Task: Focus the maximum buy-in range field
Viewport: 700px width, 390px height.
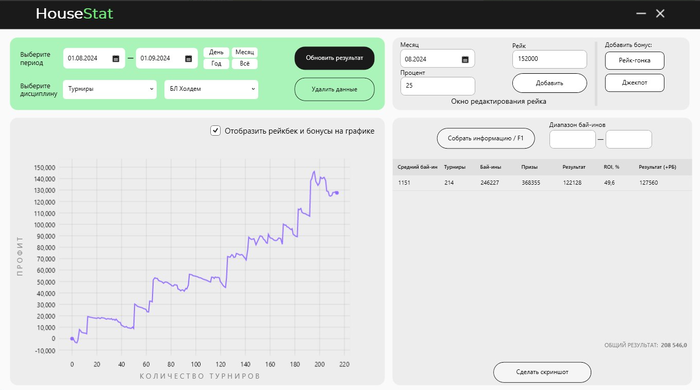Action: pyautogui.click(x=629, y=139)
